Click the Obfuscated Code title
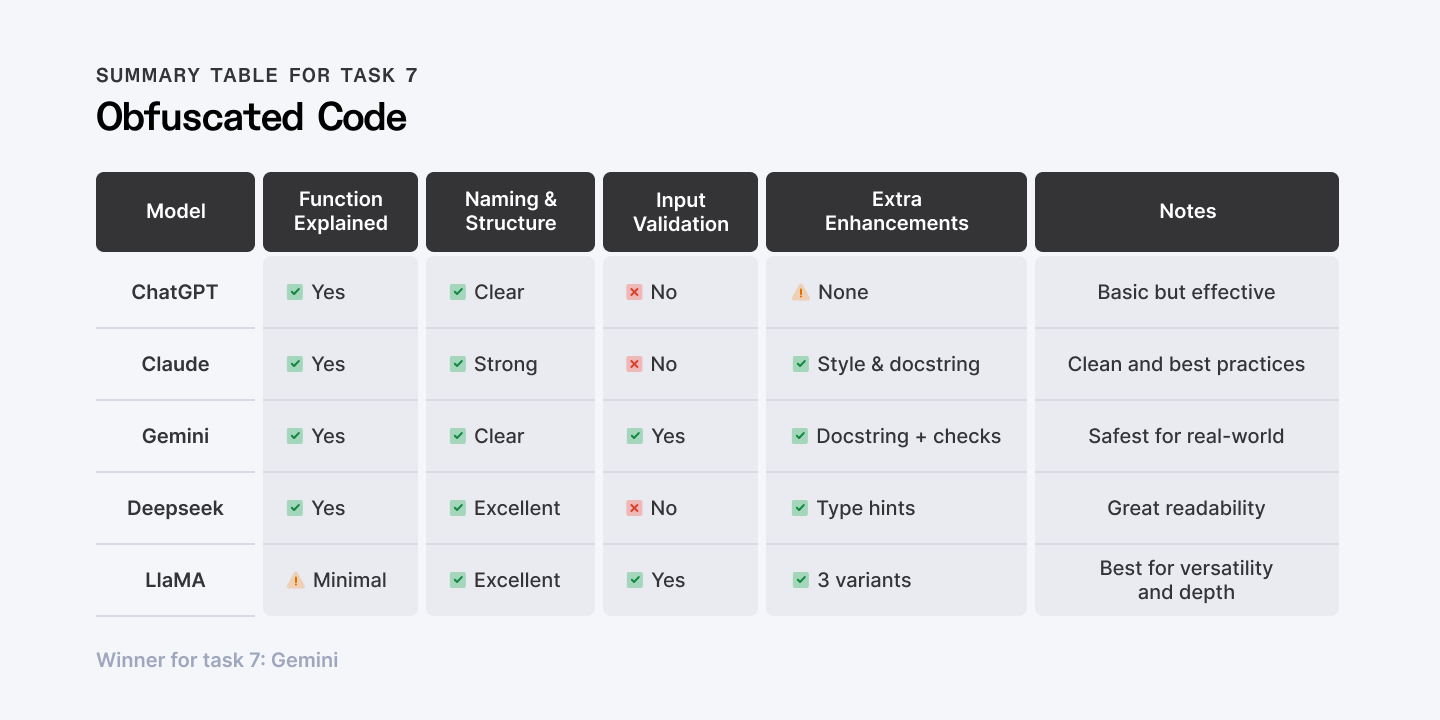1440x720 pixels. pos(251,118)
